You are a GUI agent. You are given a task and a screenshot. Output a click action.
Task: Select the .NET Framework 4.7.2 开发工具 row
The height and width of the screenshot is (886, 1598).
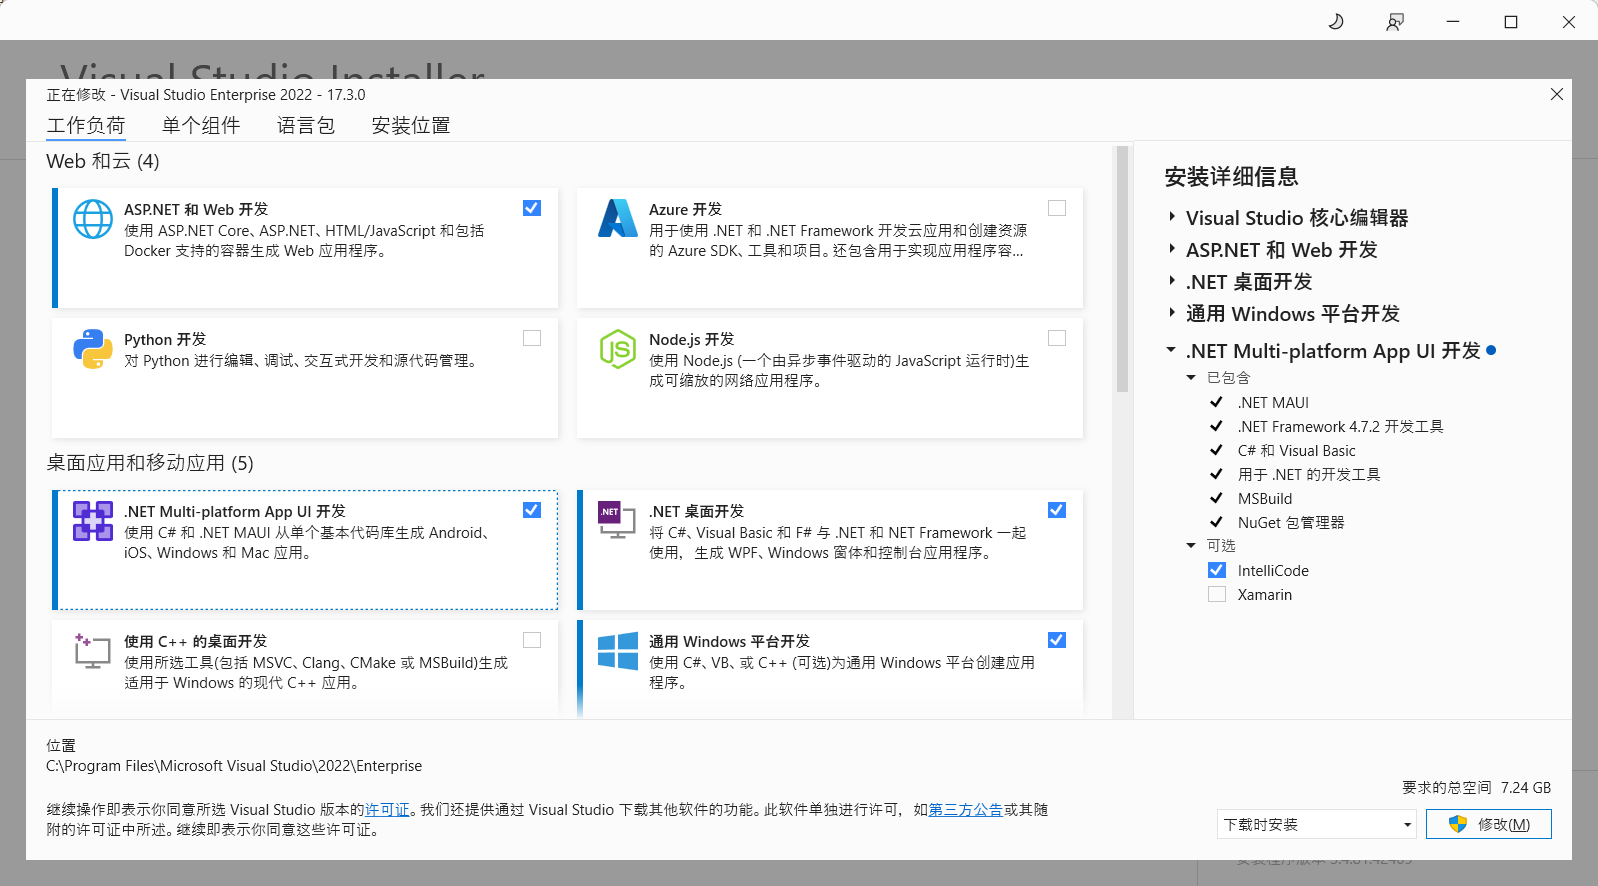(1340, 426)
